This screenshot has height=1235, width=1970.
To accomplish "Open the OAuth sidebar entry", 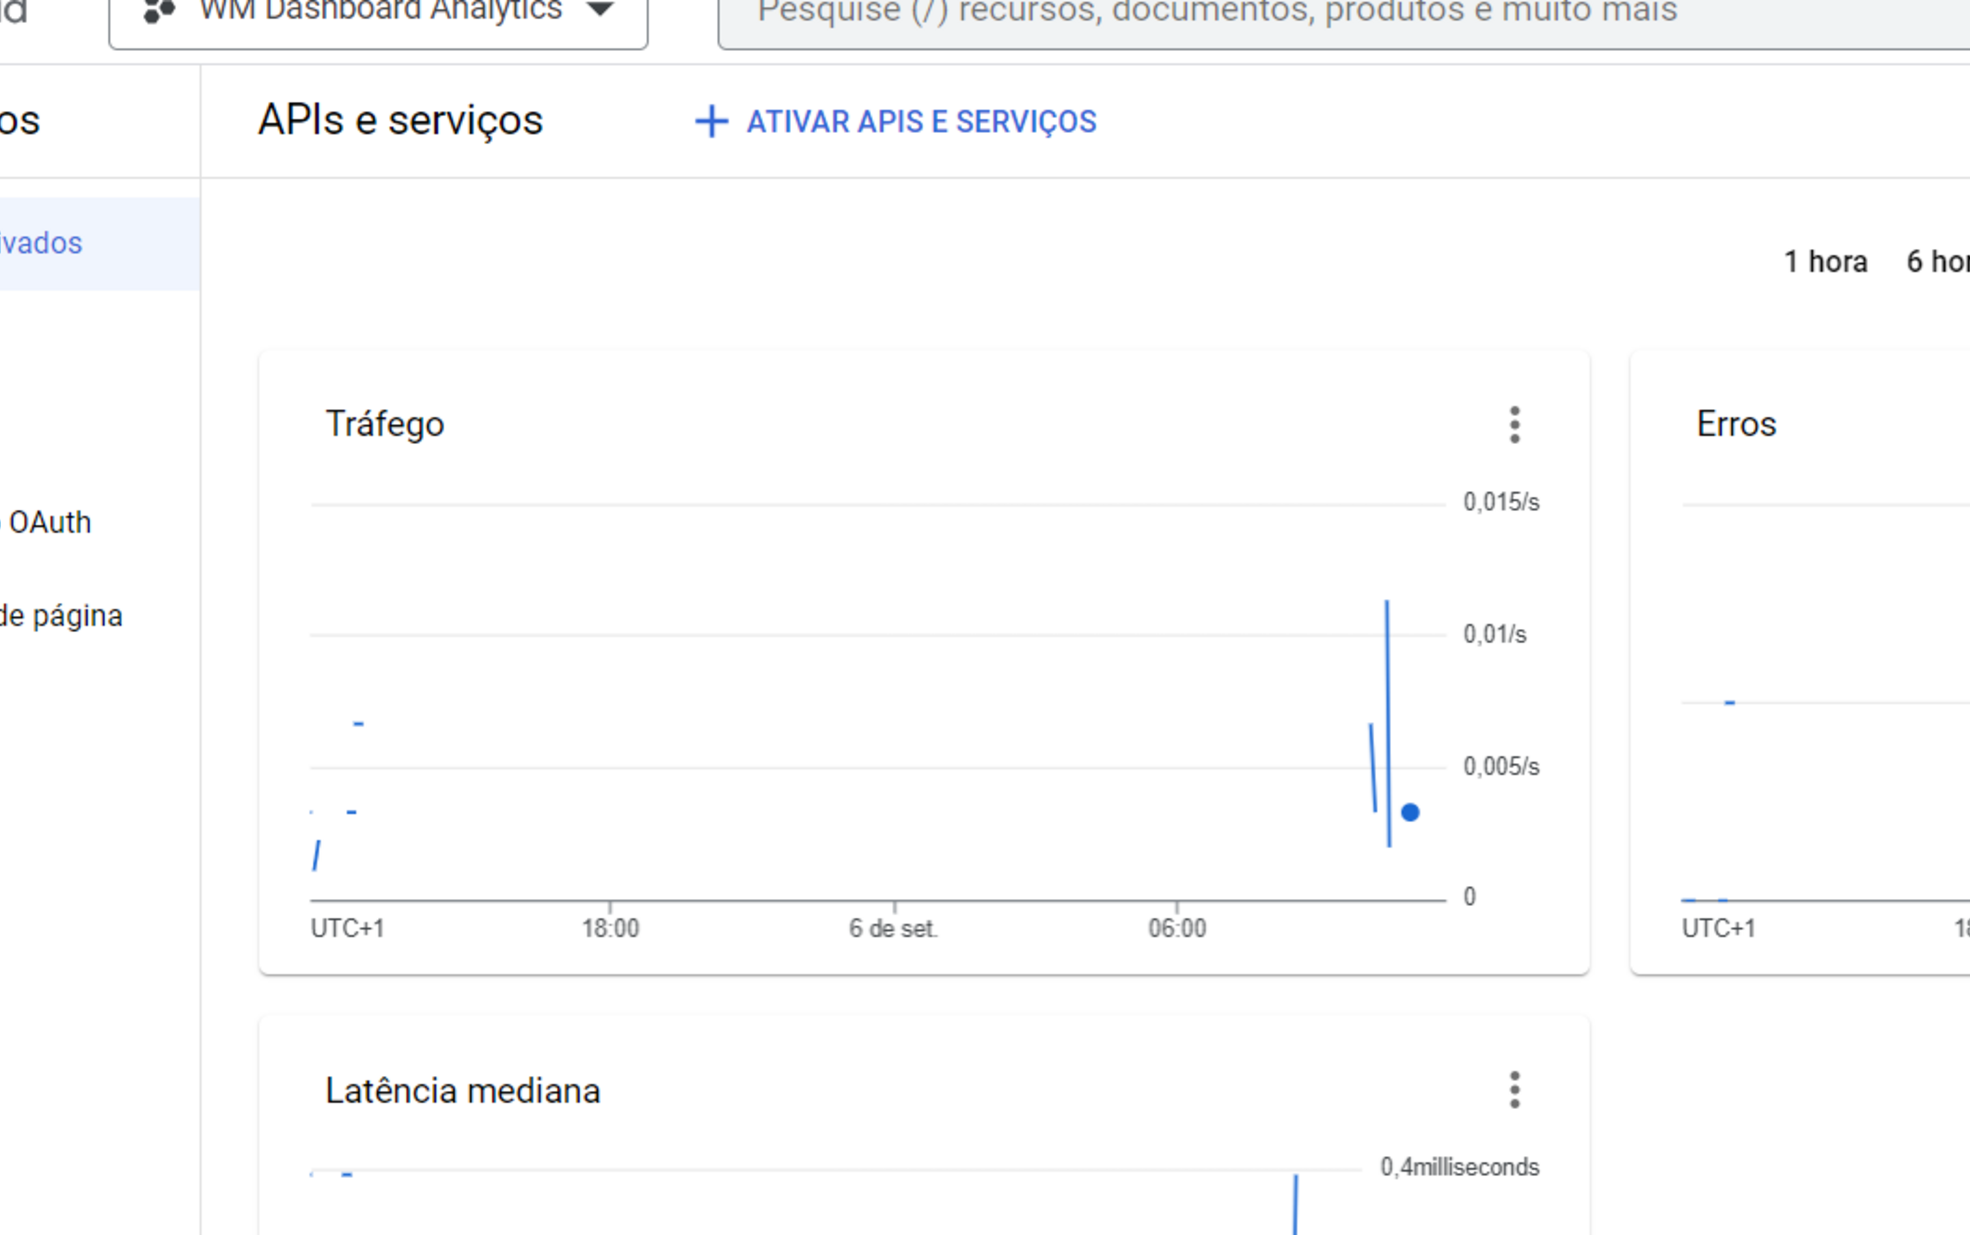I will 49,522.
